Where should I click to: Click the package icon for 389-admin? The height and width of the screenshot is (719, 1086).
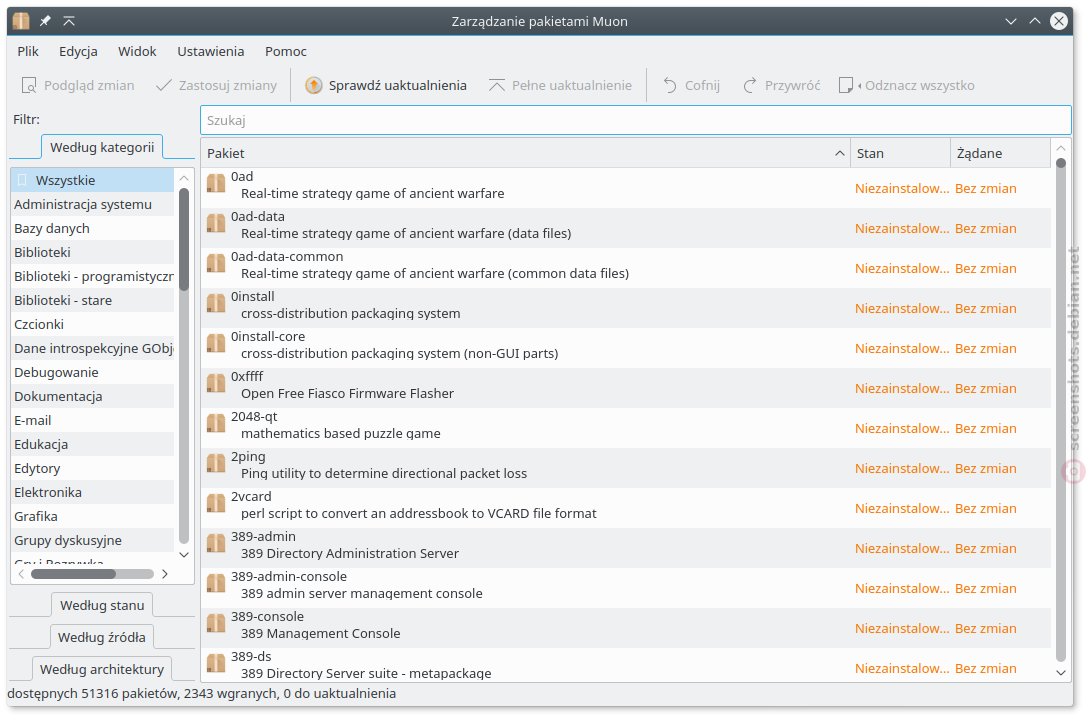click(x=216, y=543)
